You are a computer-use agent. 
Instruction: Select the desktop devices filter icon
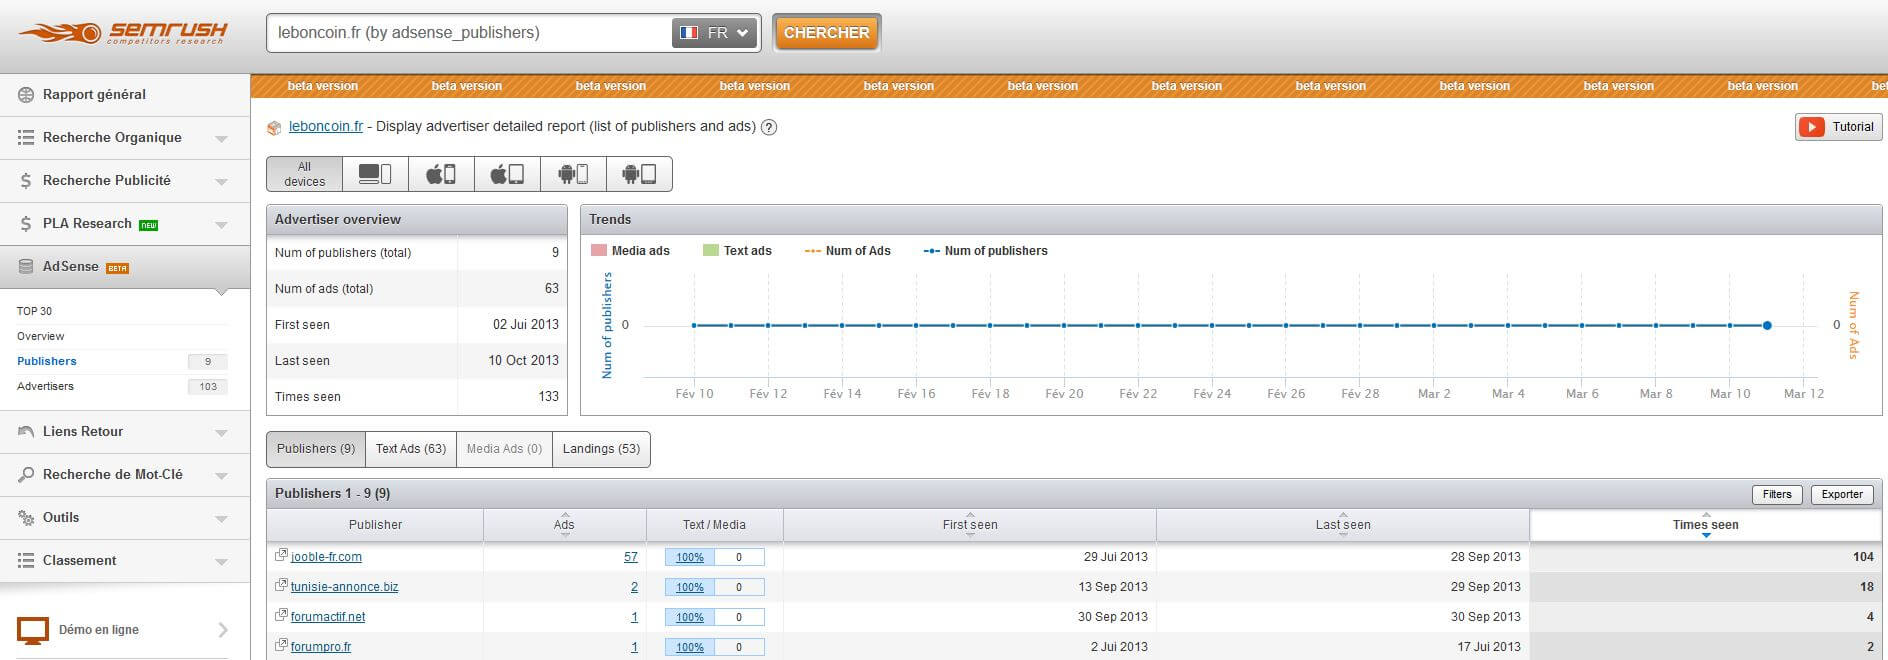(x=375, y=174)
